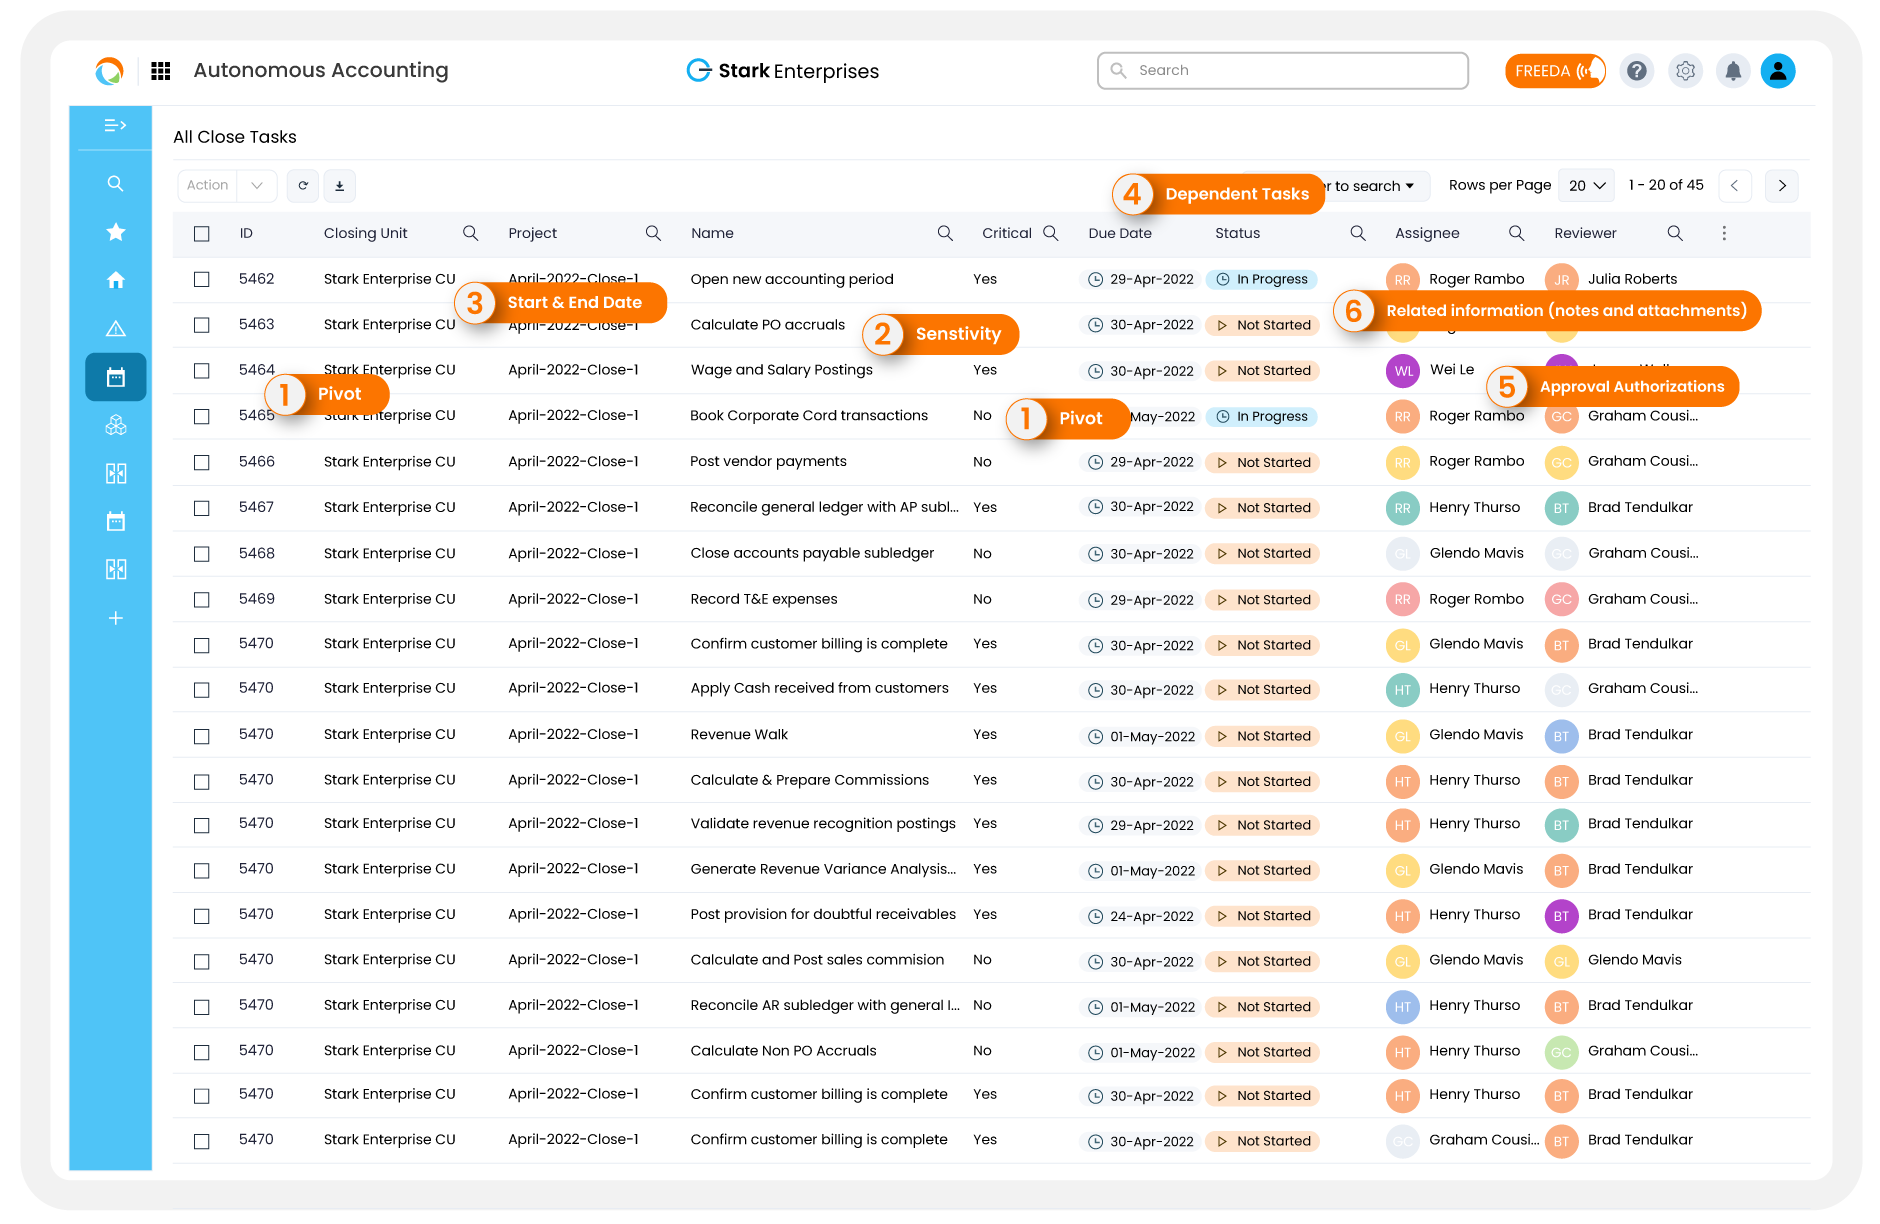Open alerts via the warning triangle icon
The image size is (1880, 1224).
[x=115, y=328]
